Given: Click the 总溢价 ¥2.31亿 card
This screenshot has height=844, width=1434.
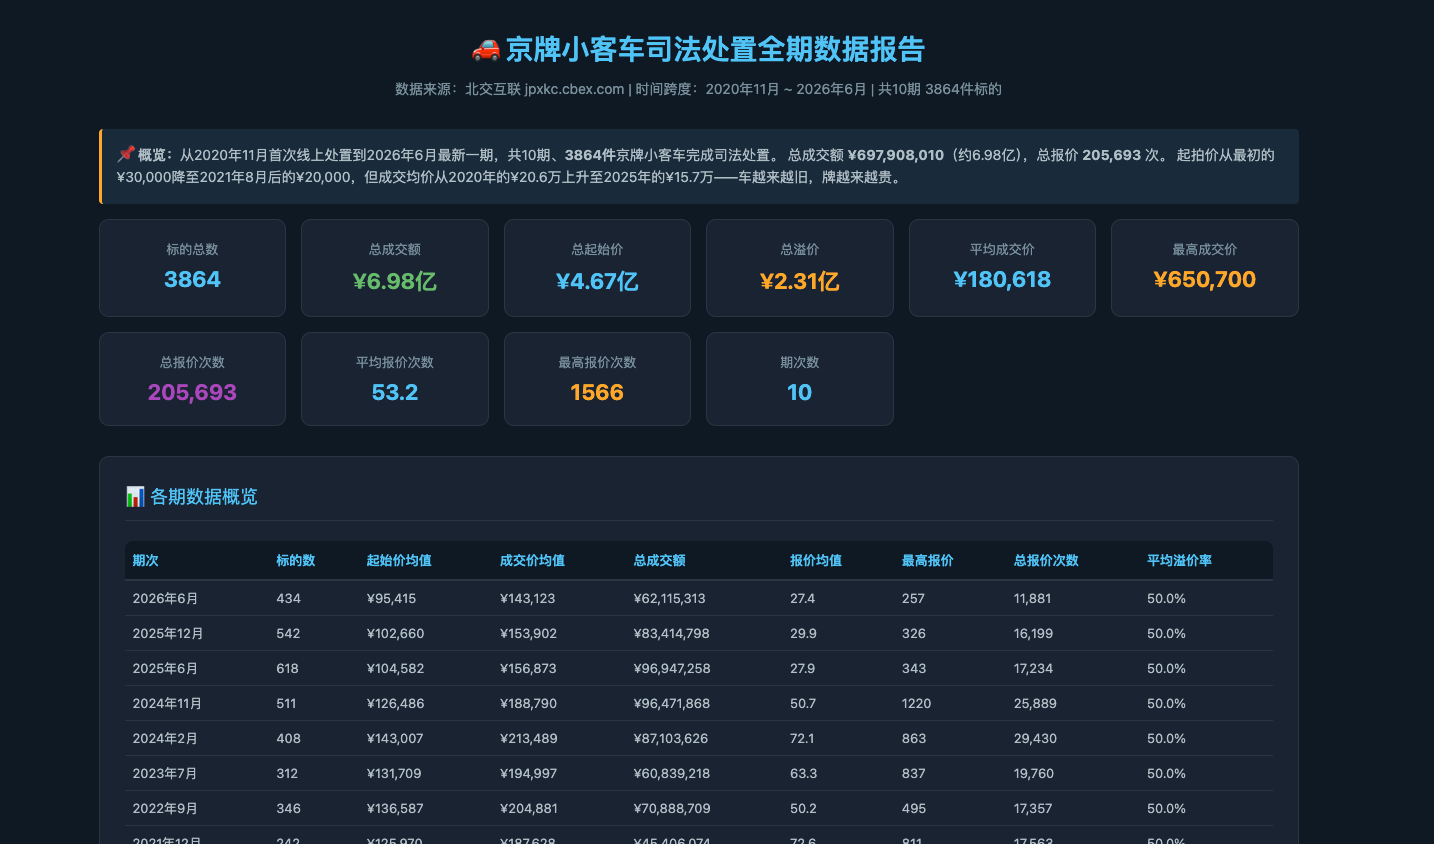Looking at the screenshot, I should coord(800,268).
